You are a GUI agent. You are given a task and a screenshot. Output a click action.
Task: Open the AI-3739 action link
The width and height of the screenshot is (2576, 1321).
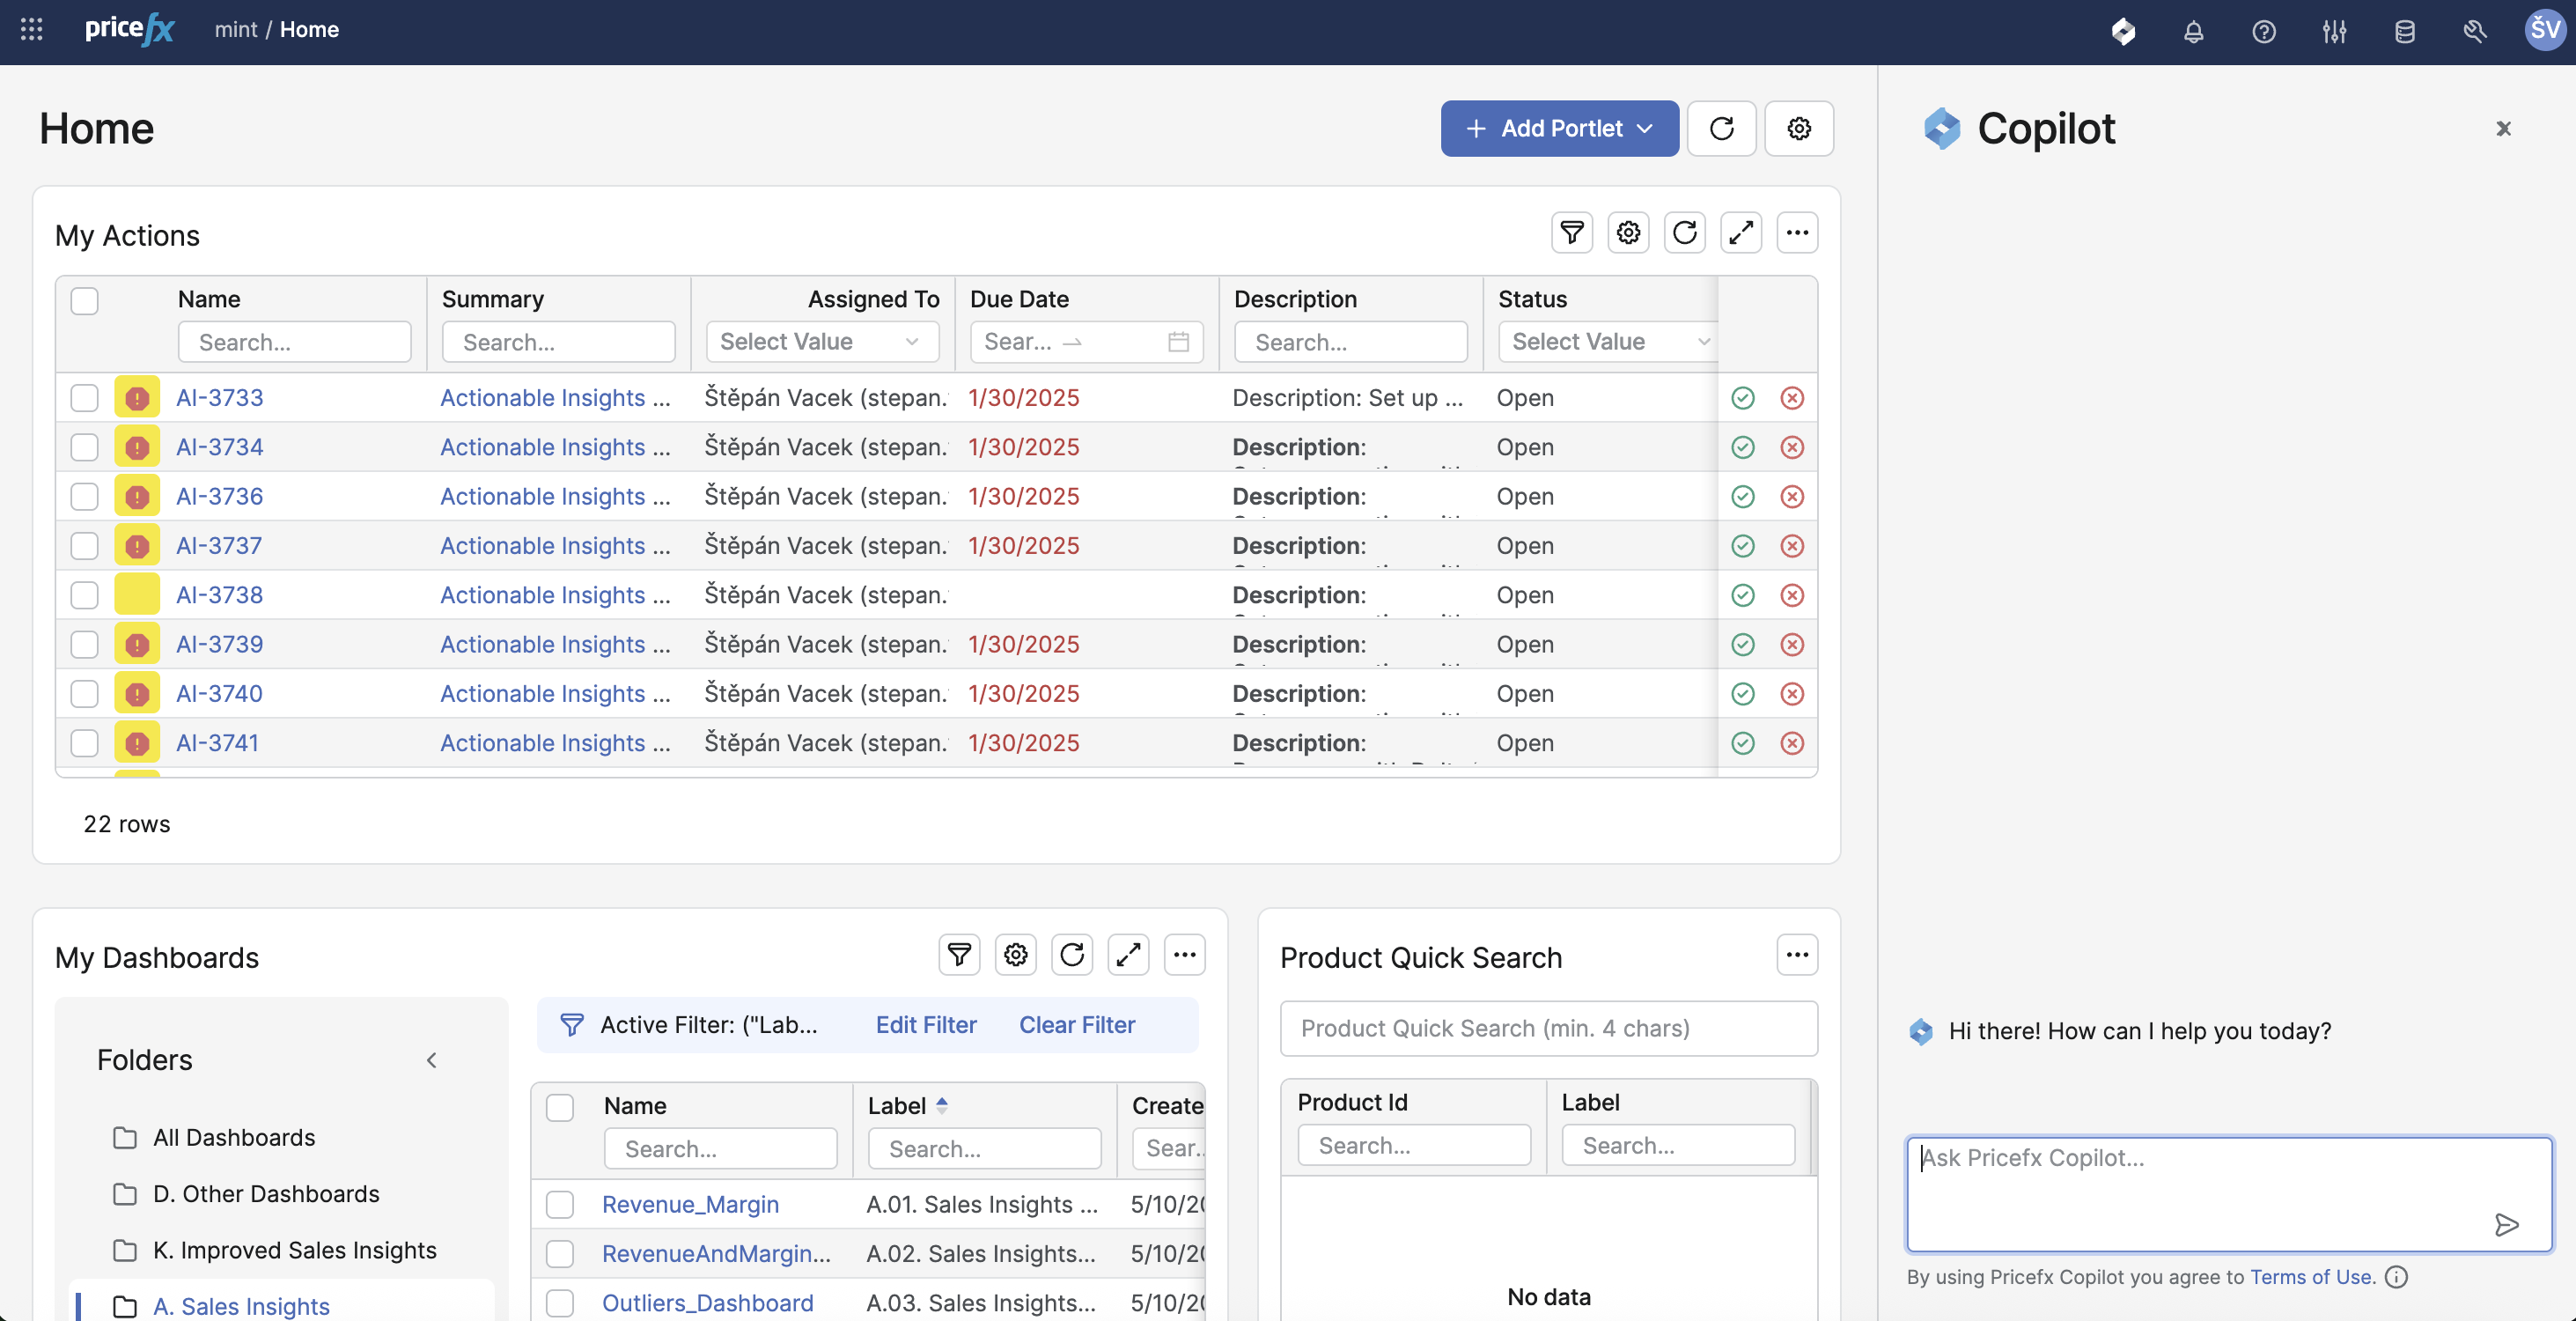[219, 644]
